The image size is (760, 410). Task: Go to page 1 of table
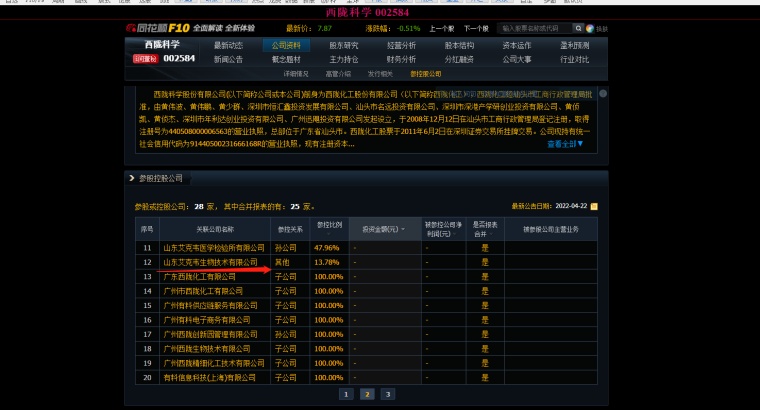(x=346, y=394)
